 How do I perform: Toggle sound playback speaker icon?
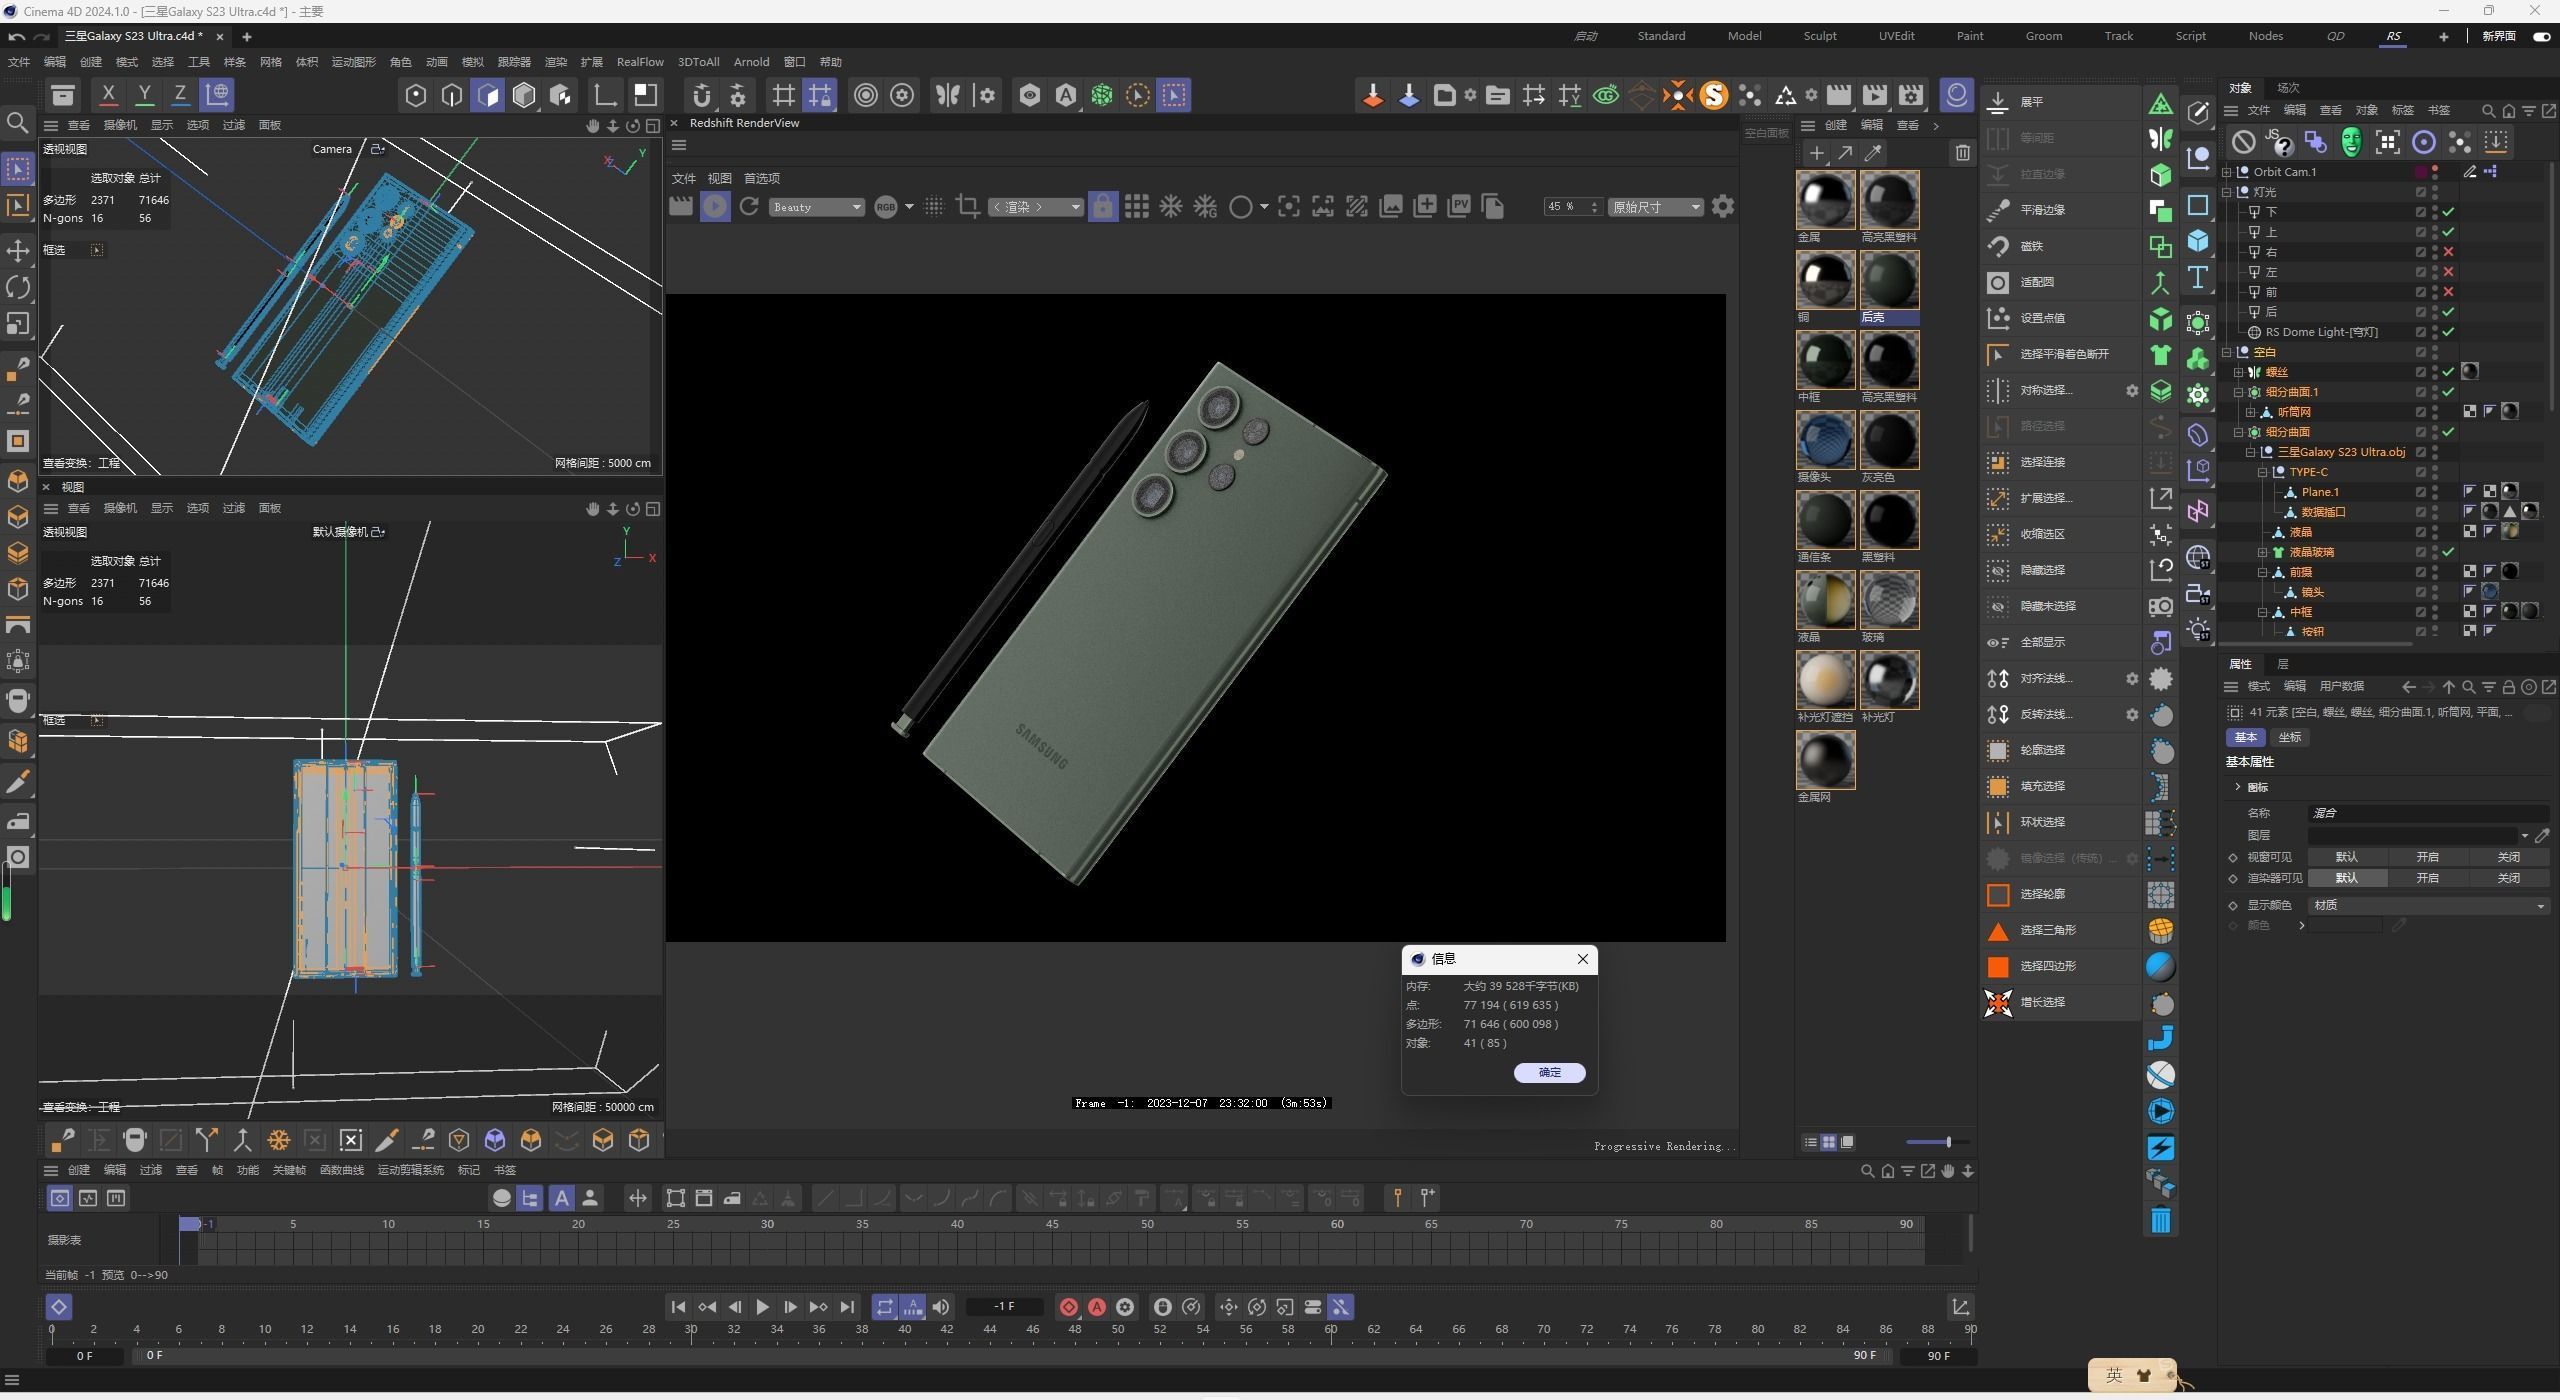pyautogui.click(x=941, y=1307)
